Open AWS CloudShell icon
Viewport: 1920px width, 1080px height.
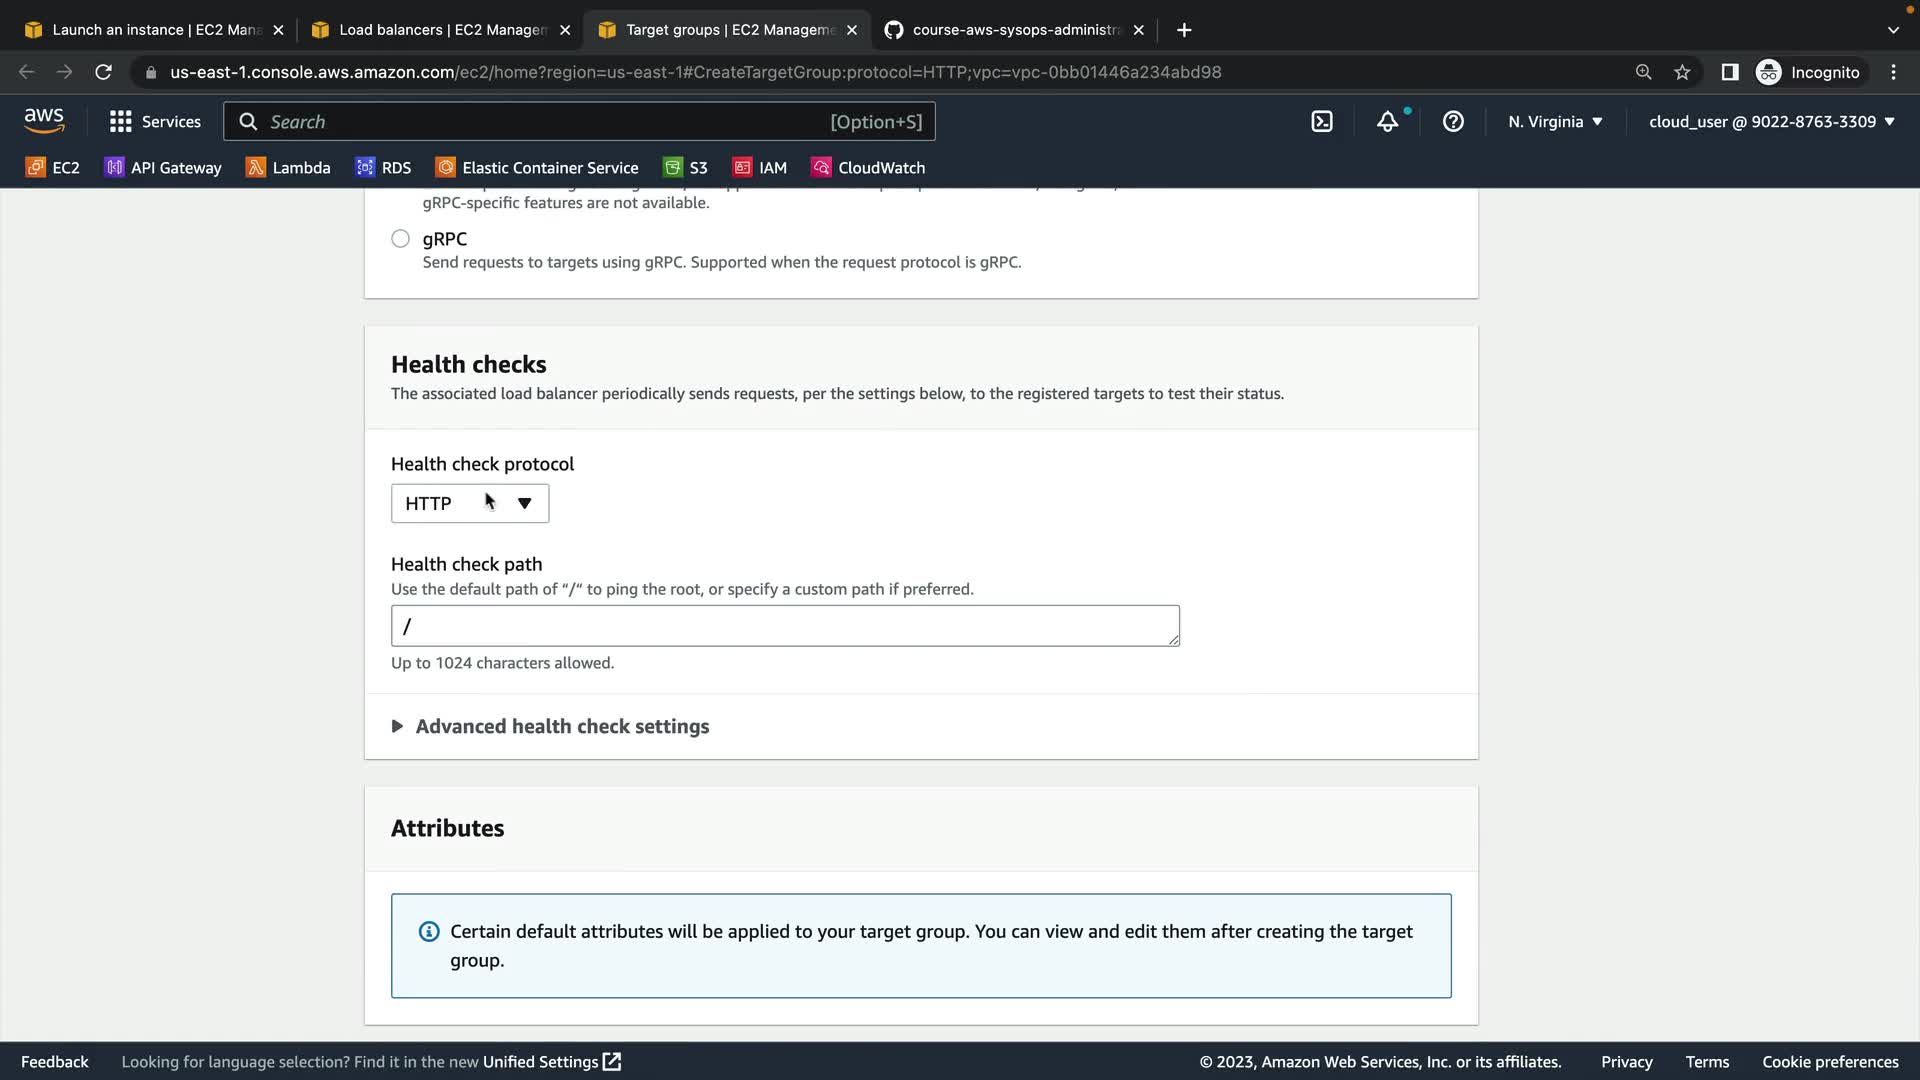[1322, 122]
